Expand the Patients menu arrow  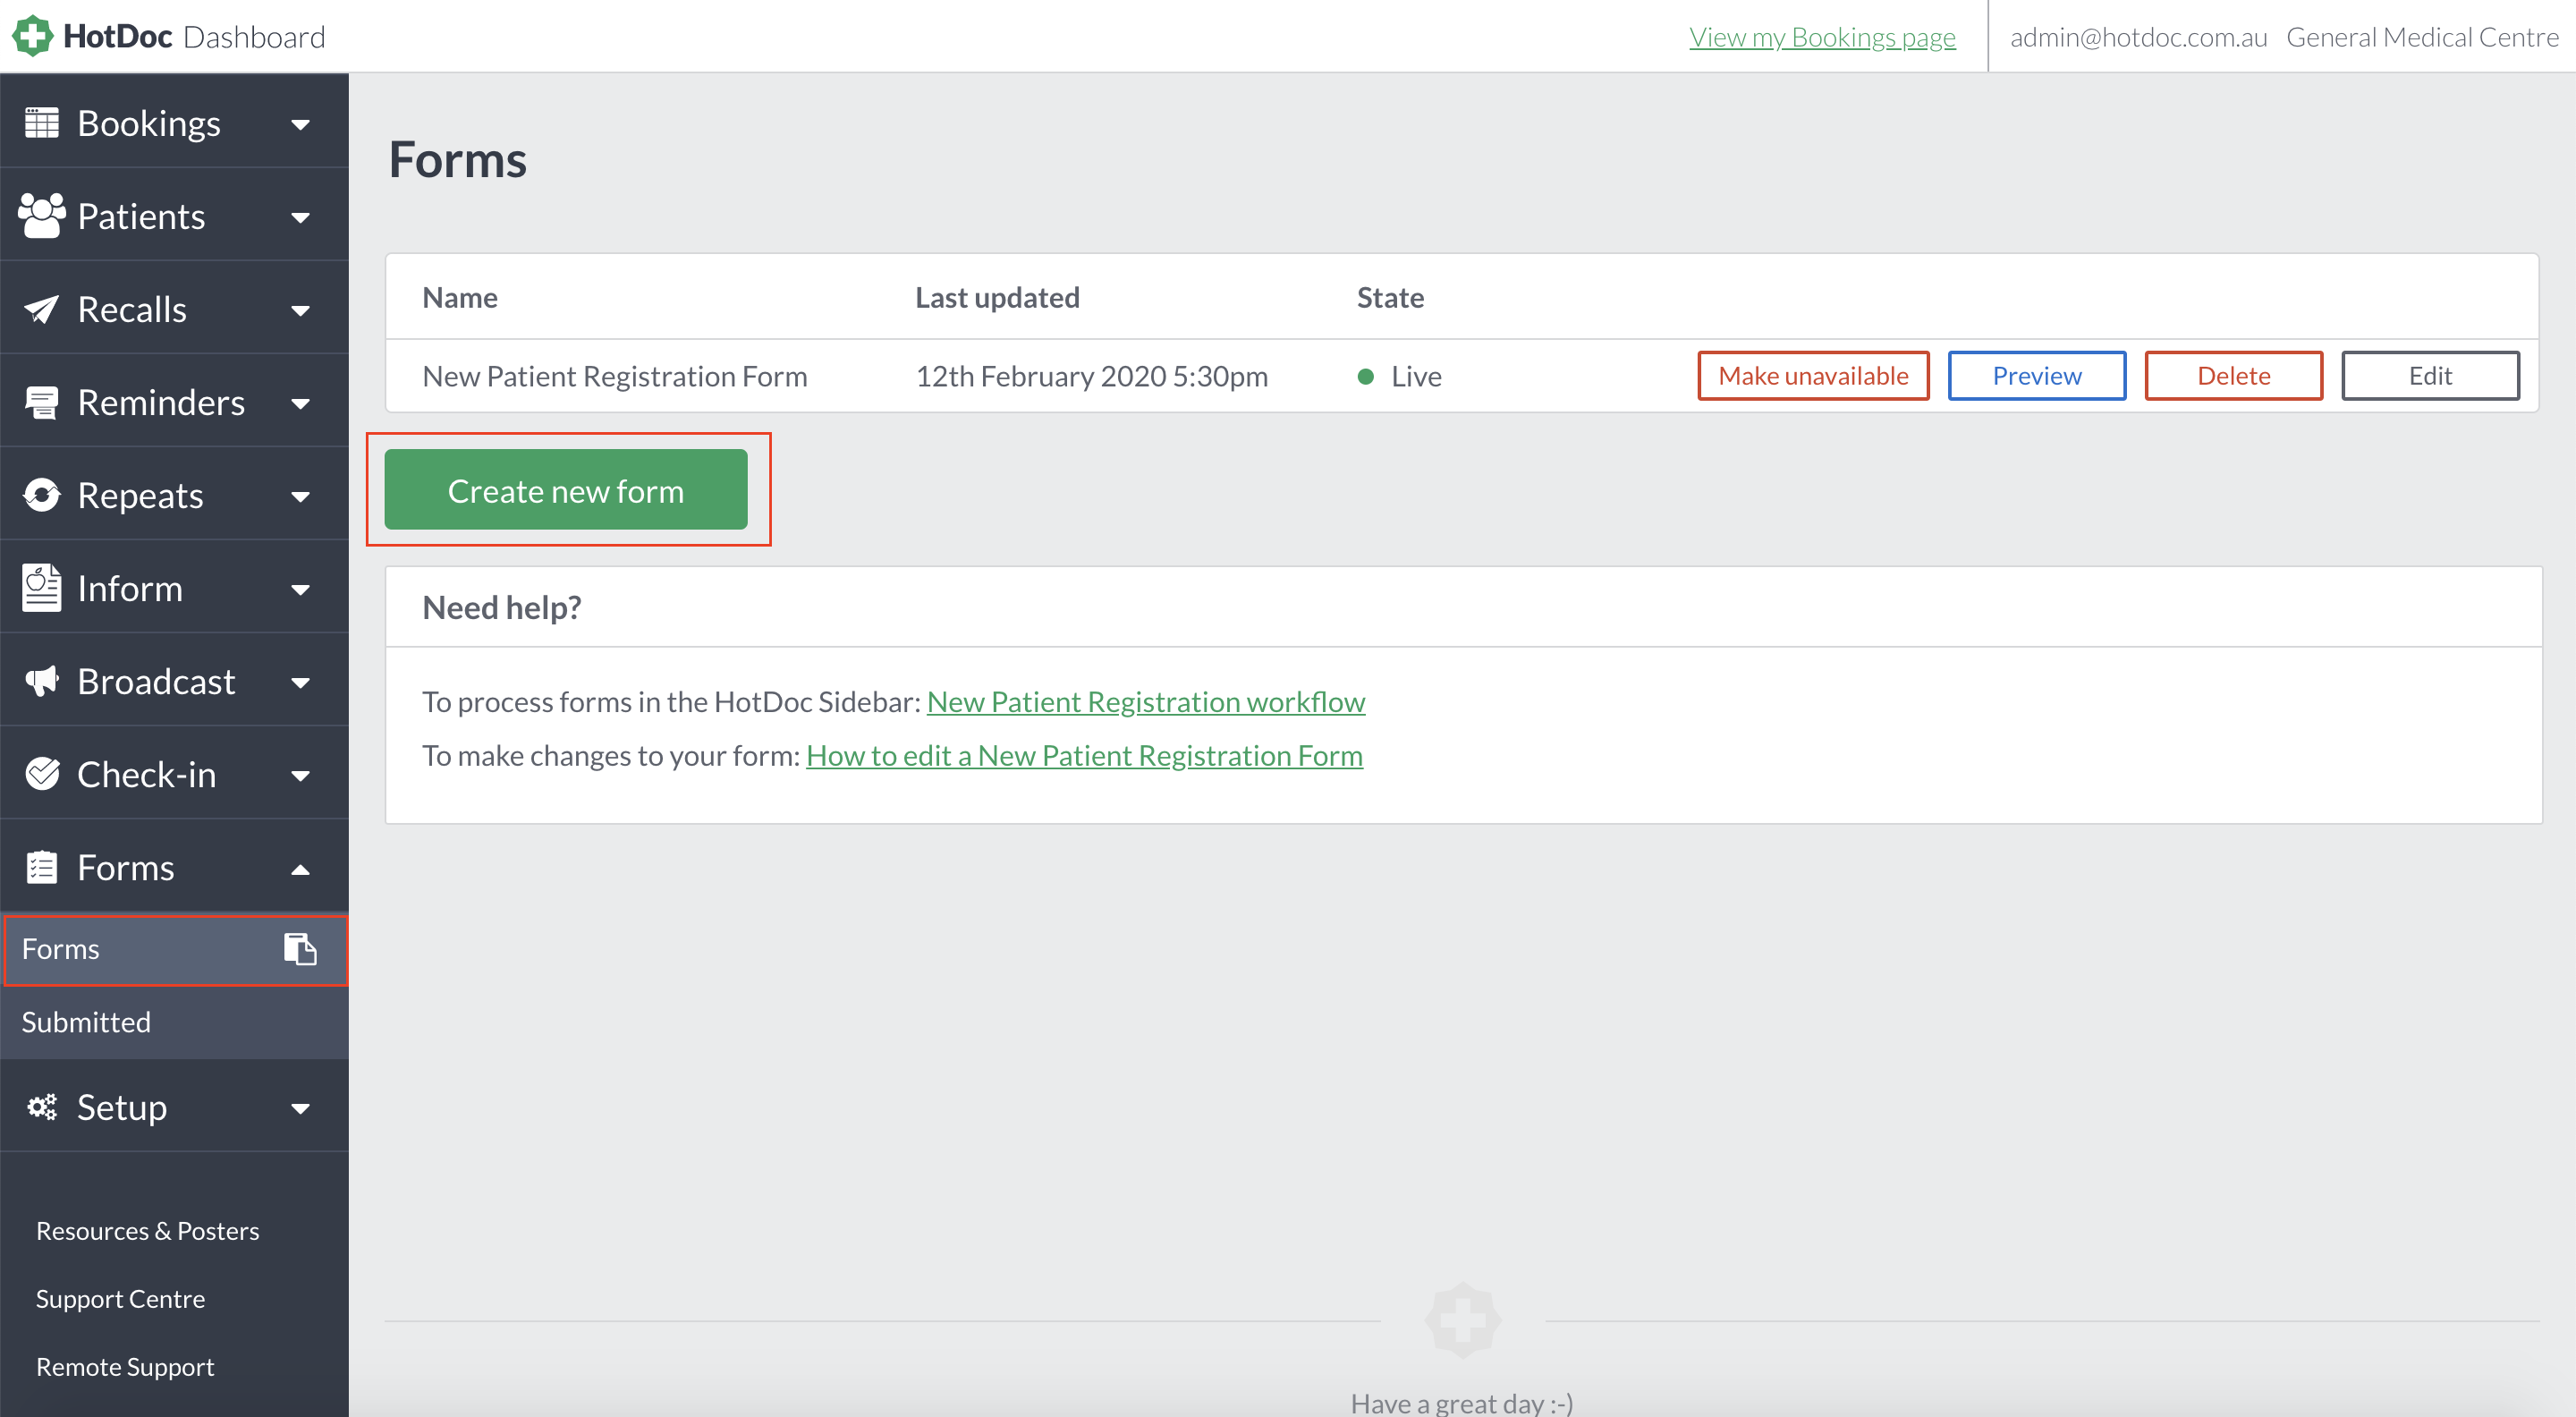coord(300,218)
